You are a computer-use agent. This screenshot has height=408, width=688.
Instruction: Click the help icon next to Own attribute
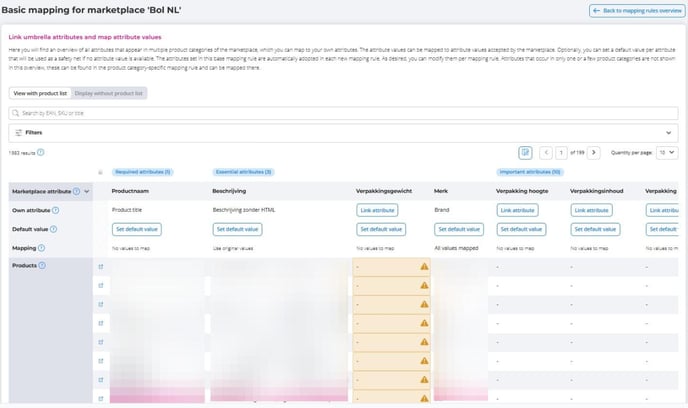55,210
